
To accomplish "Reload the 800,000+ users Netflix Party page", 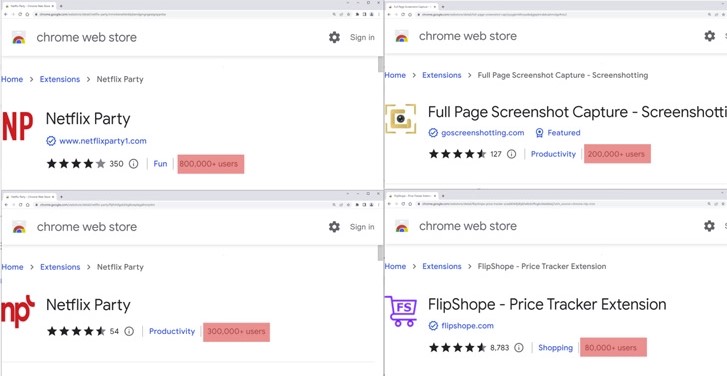I will tap(21, 14).
